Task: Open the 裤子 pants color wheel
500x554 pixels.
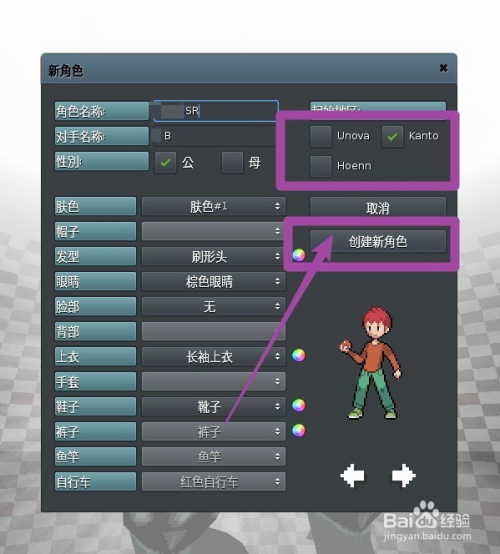Action: [299, 430]
